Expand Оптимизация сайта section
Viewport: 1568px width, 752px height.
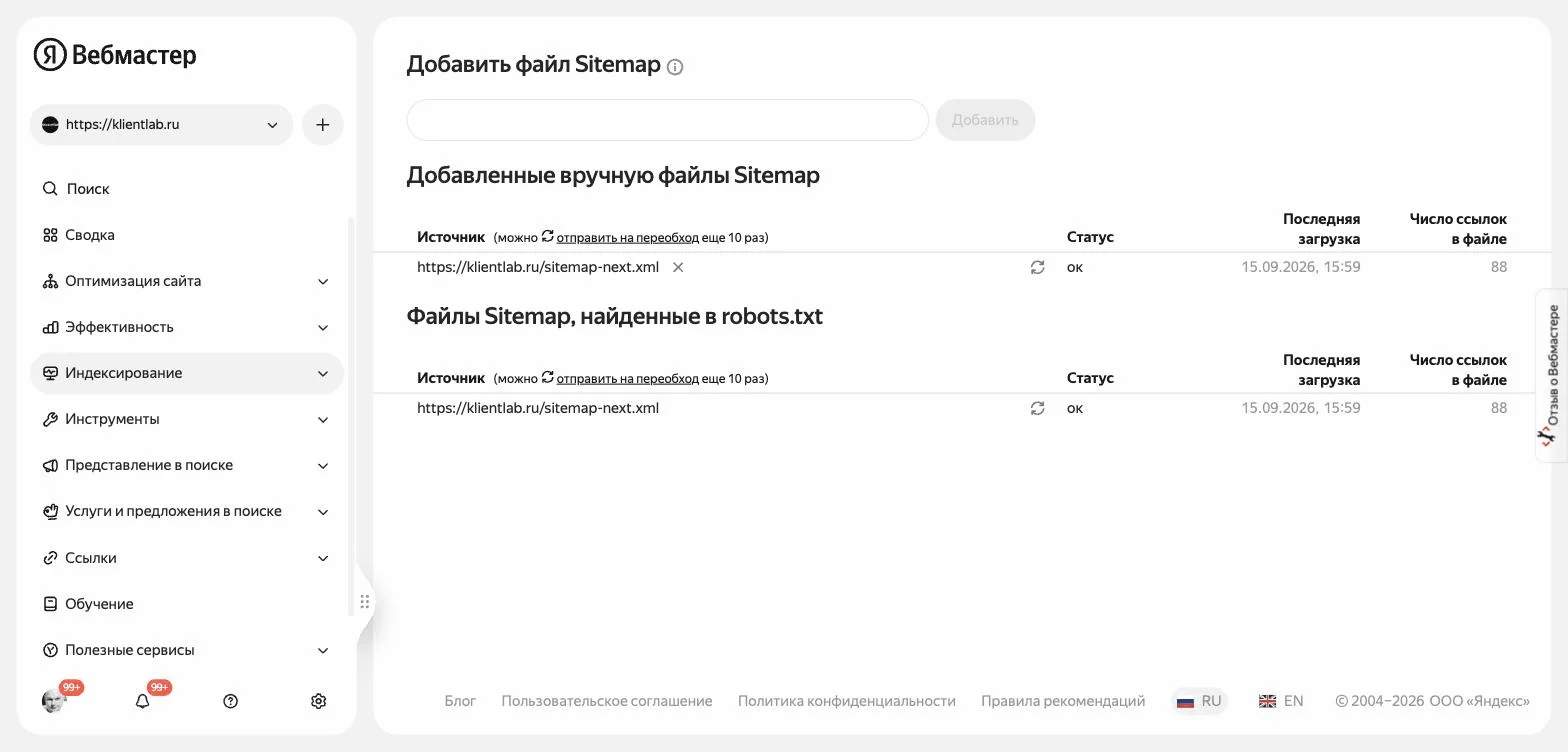187,281
